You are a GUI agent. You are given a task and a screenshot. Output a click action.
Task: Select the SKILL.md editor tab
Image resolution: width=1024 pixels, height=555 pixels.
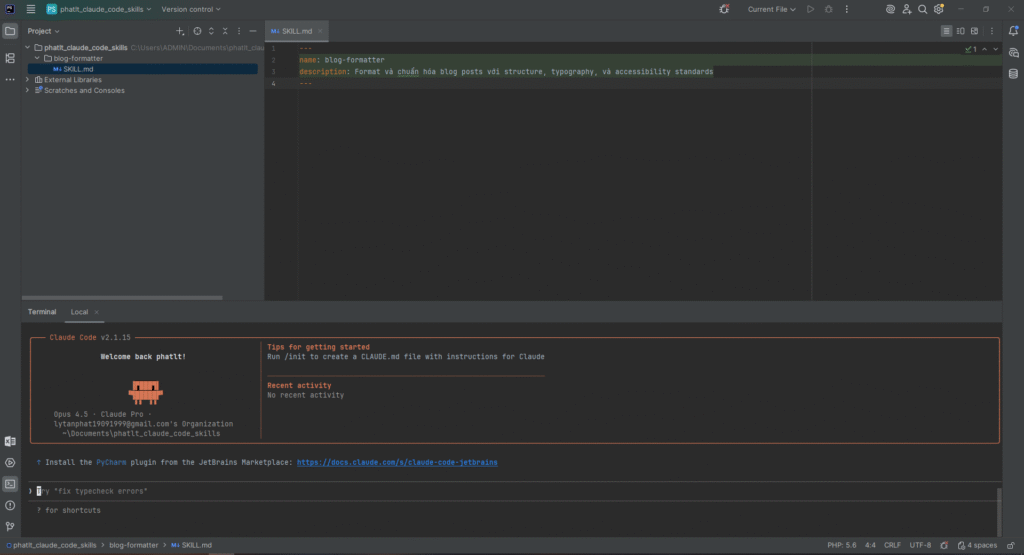[x=297, y=31]
